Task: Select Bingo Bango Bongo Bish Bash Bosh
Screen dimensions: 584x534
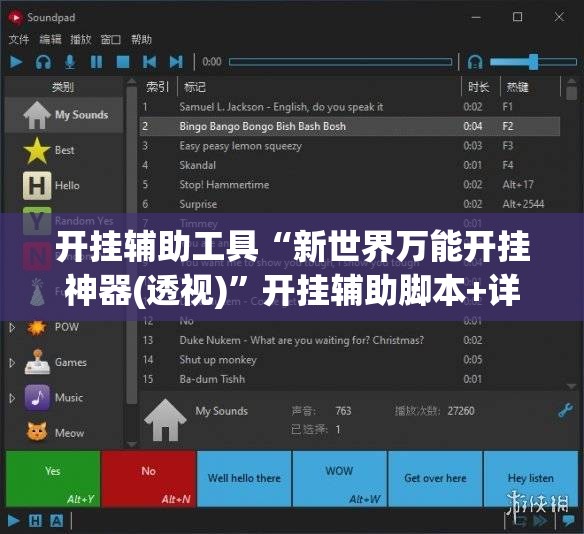Action: tap(350, 127)
